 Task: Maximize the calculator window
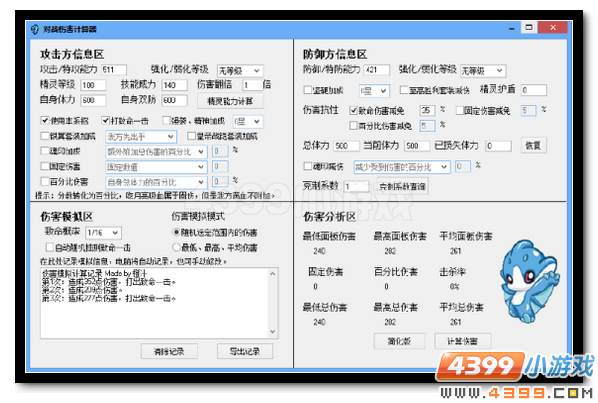click(x=529, y=27)
